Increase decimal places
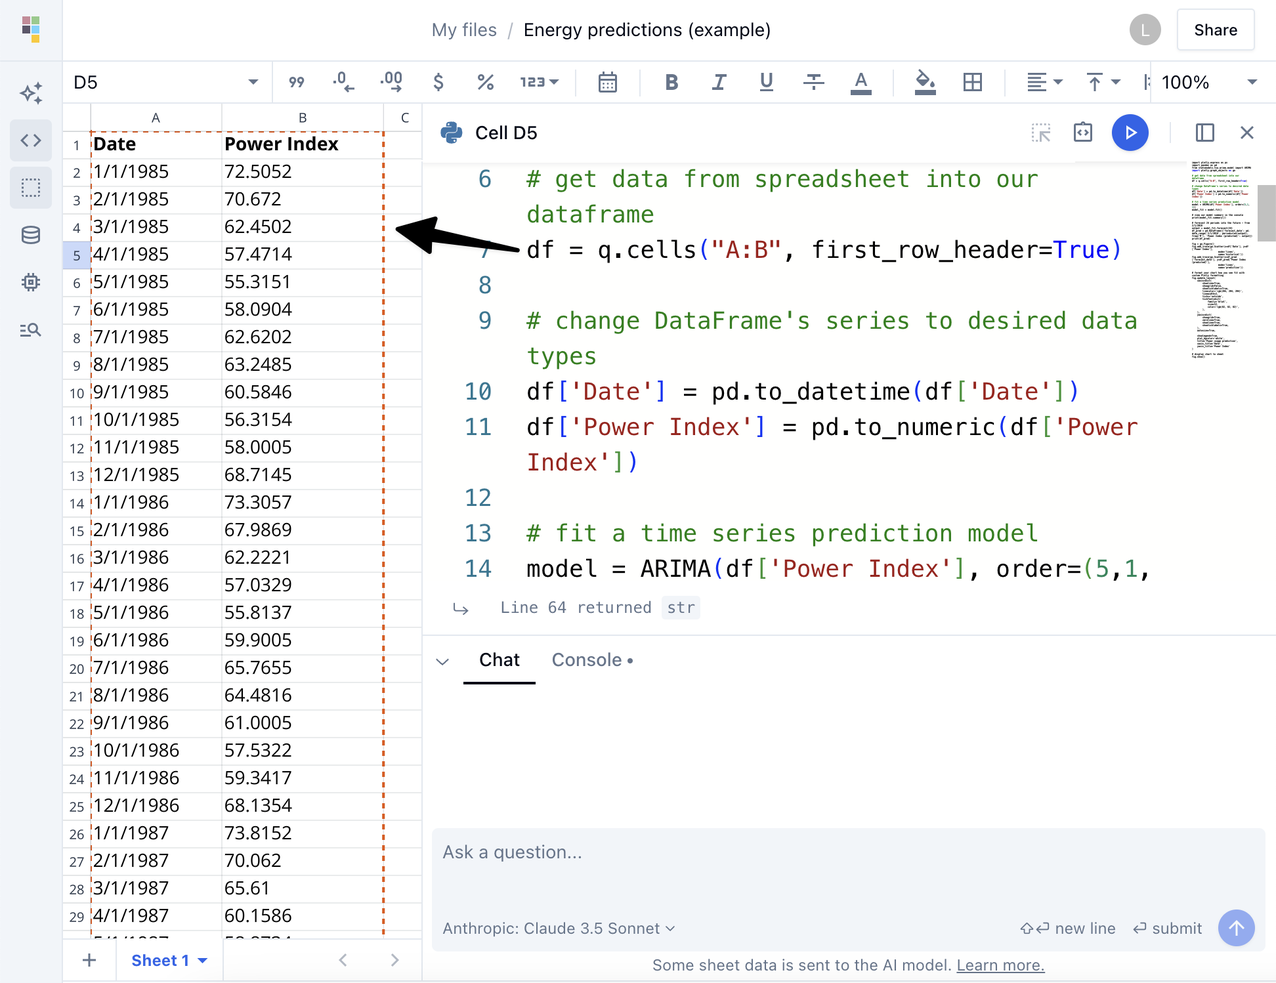 coord(391,82)
